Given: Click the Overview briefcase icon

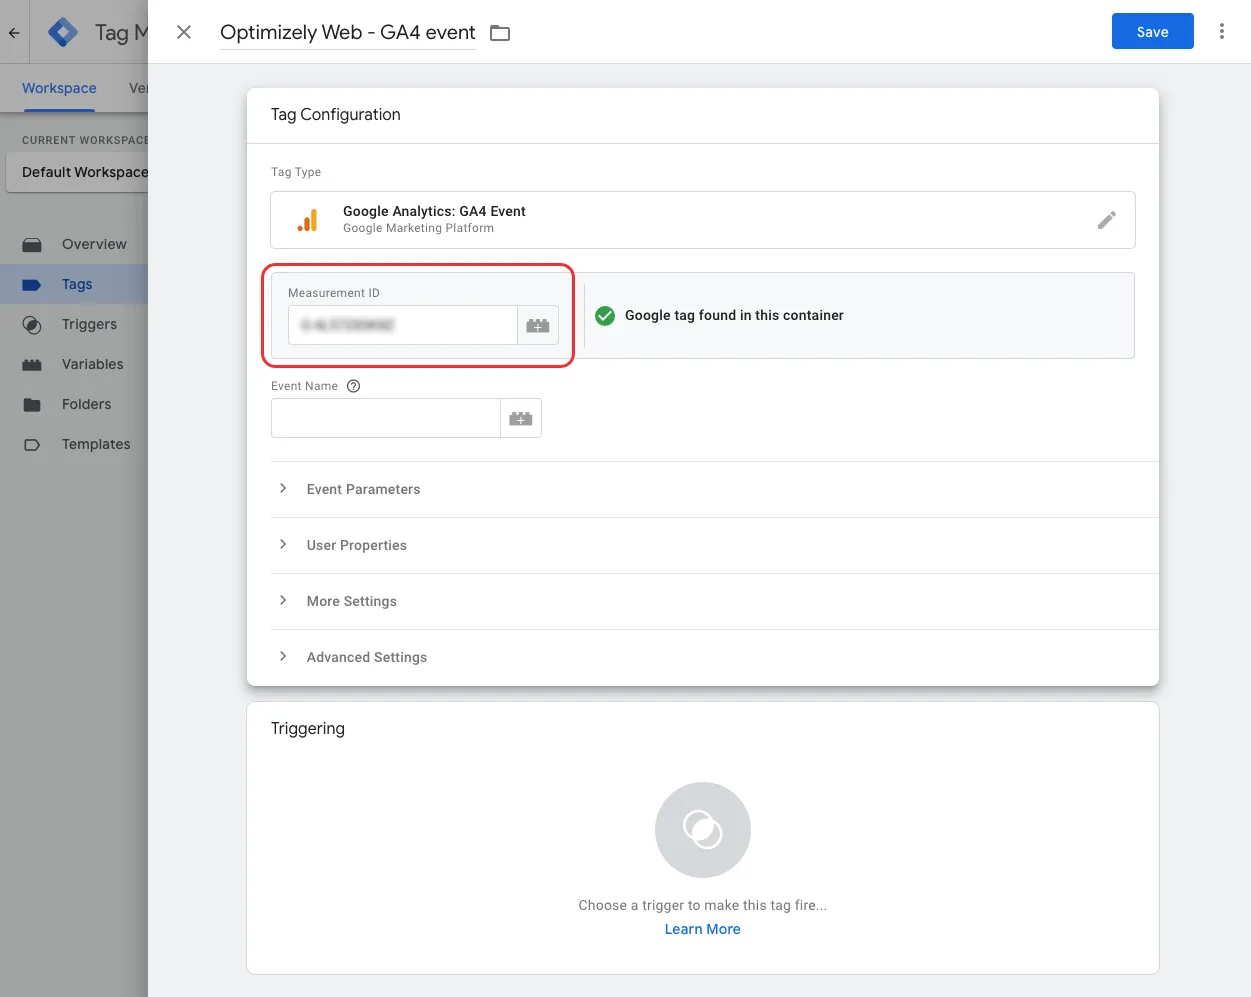Looking at the screenshot, I should pos(32,244).
